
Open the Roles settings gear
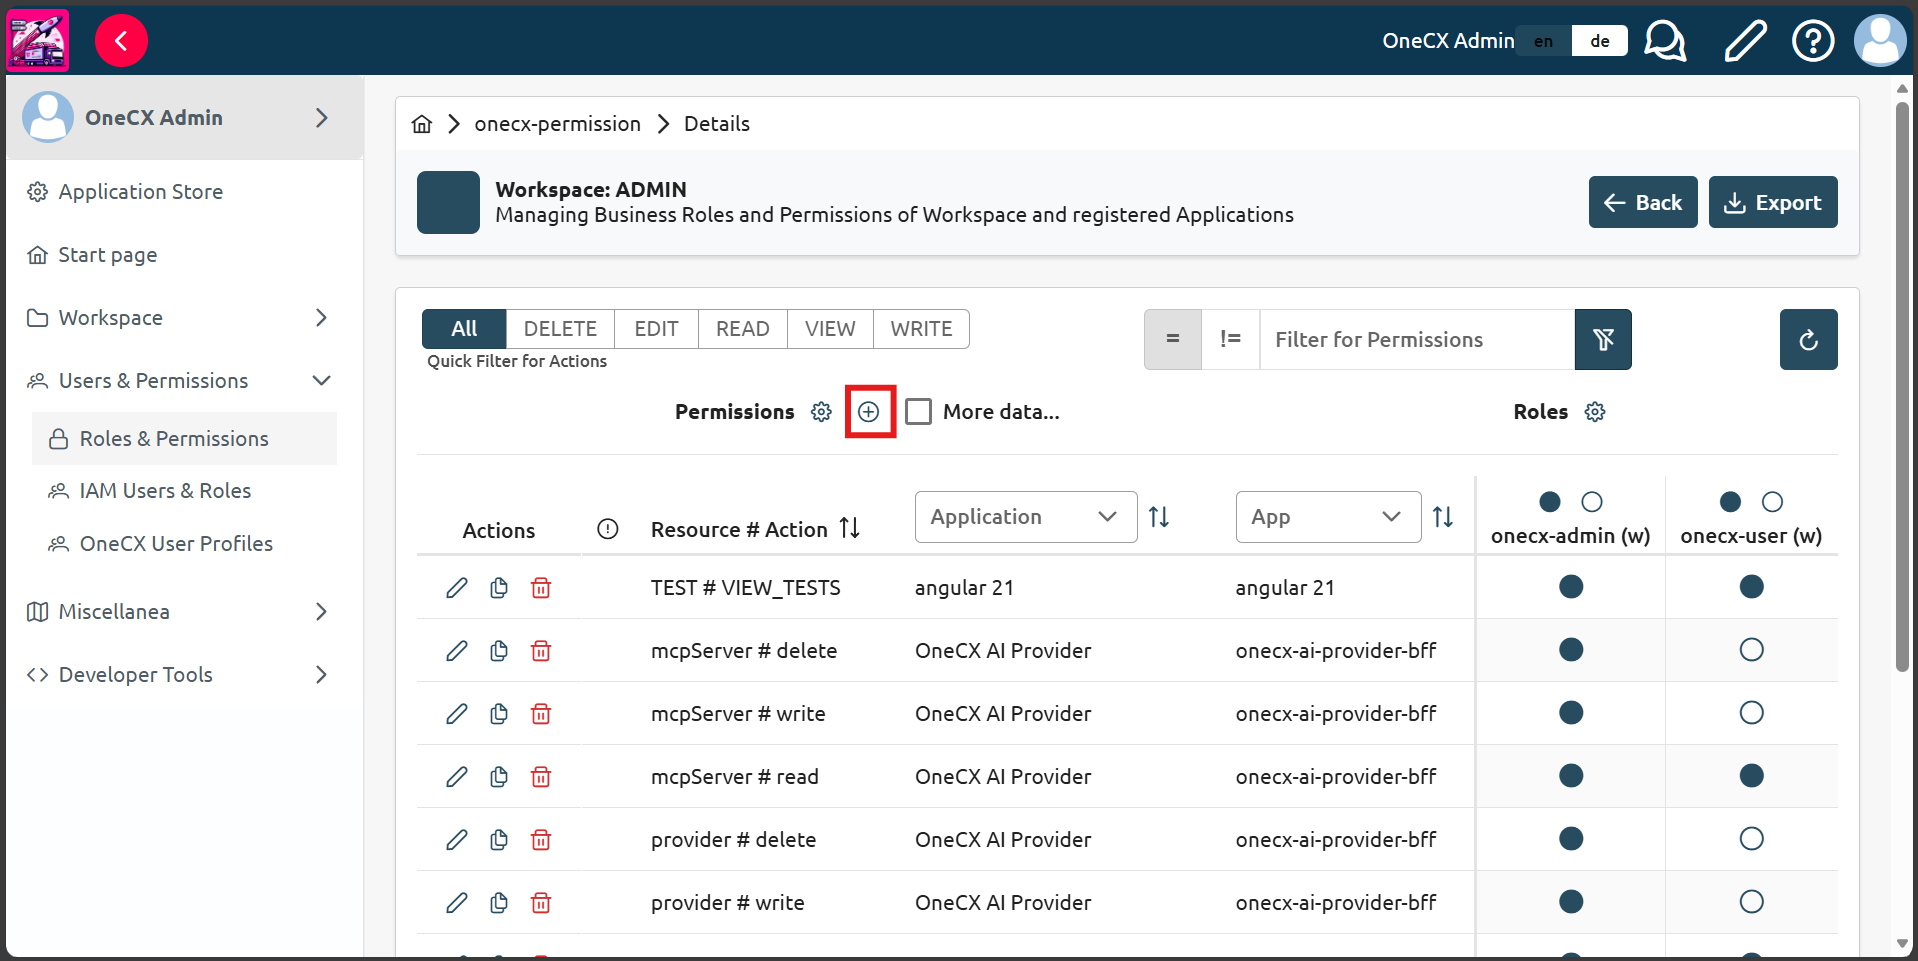coord(1595,412)
